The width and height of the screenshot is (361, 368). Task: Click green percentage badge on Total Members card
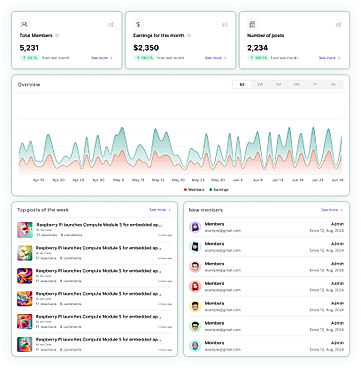30,58
